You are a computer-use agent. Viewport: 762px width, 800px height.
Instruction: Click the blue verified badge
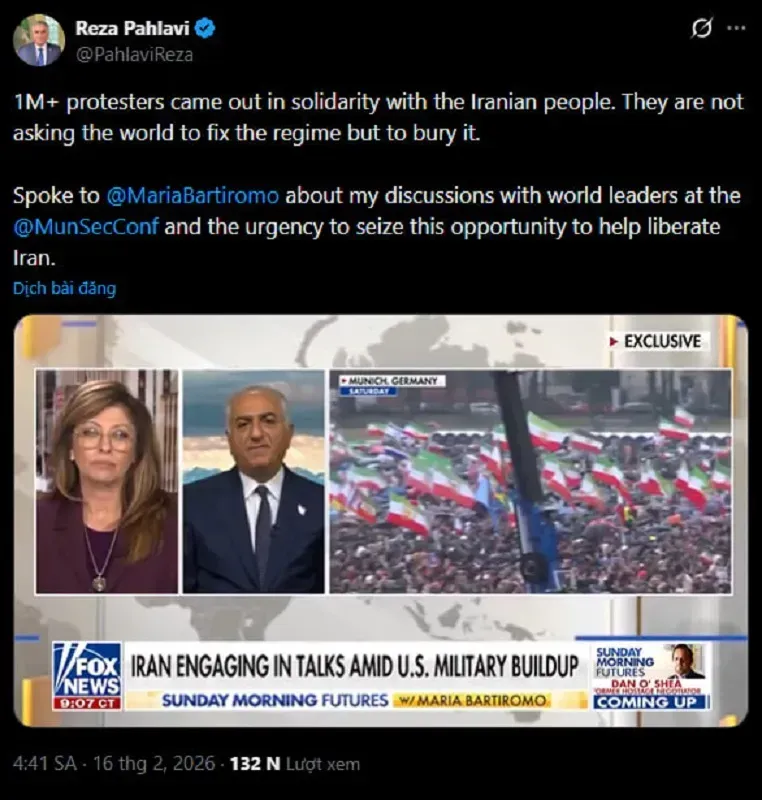(206, 28)
